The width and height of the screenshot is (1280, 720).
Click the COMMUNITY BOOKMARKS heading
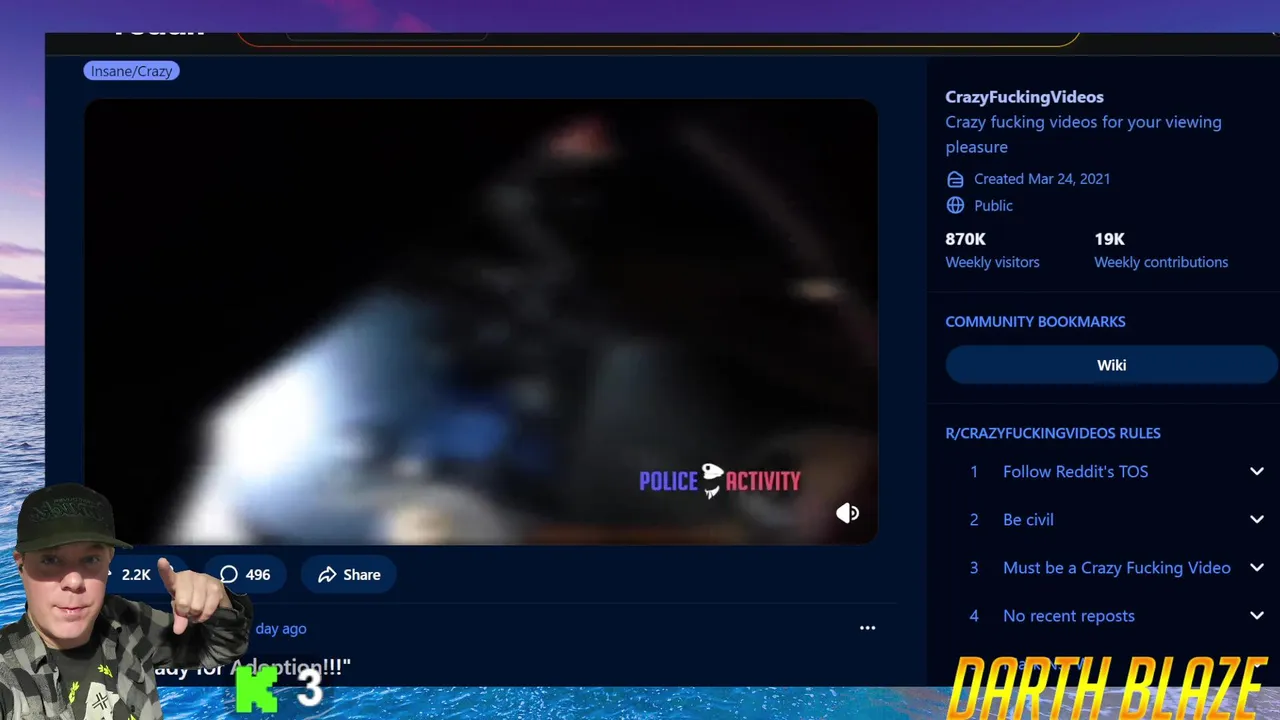[x=1035, y=321]
